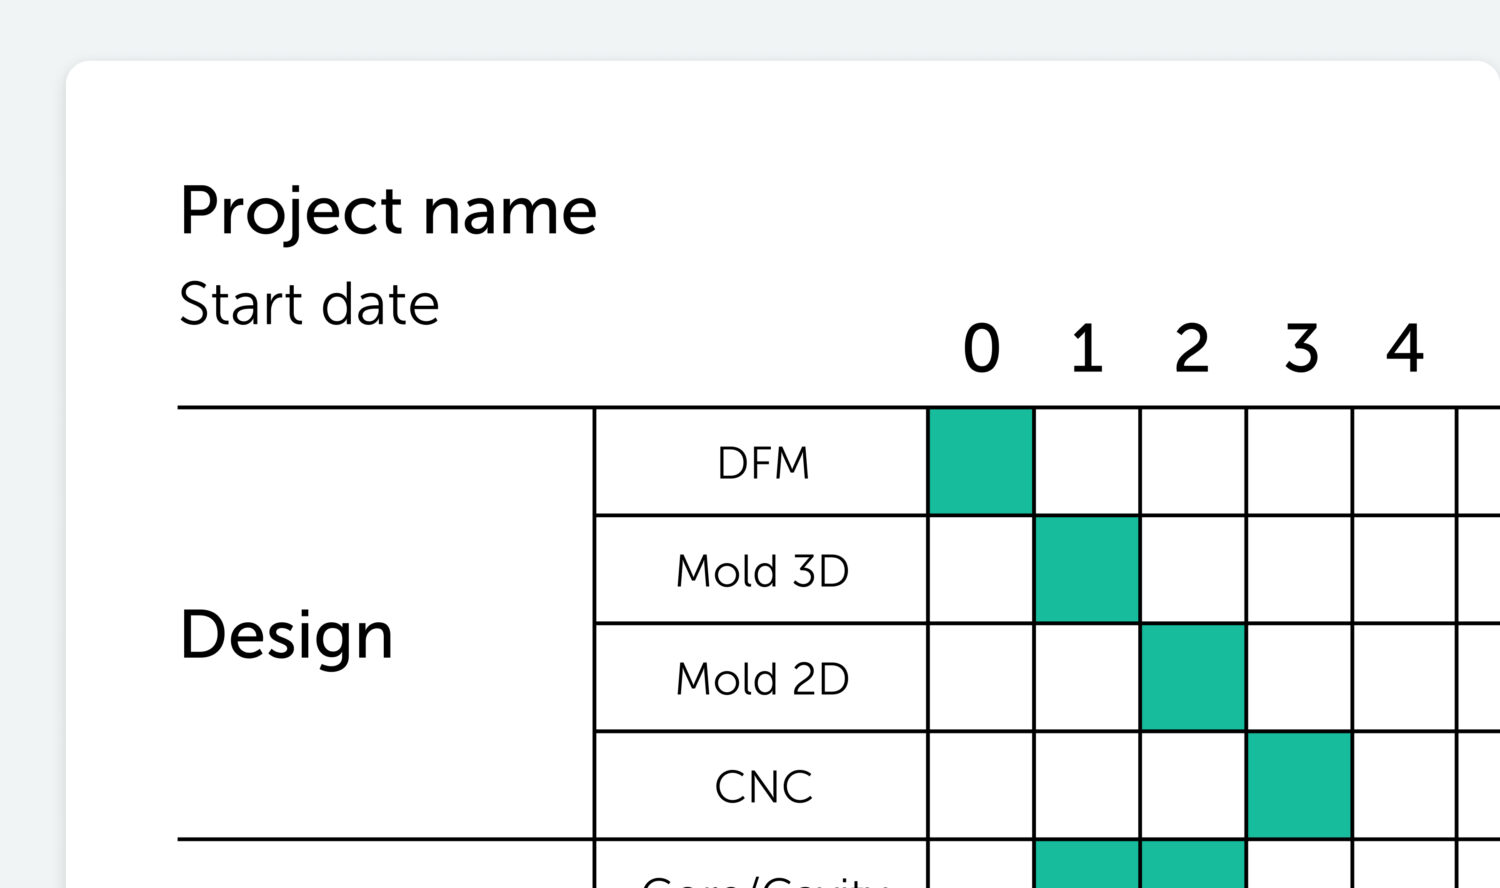Select empty CNC cell under week 4

[x=1405, y=786]
